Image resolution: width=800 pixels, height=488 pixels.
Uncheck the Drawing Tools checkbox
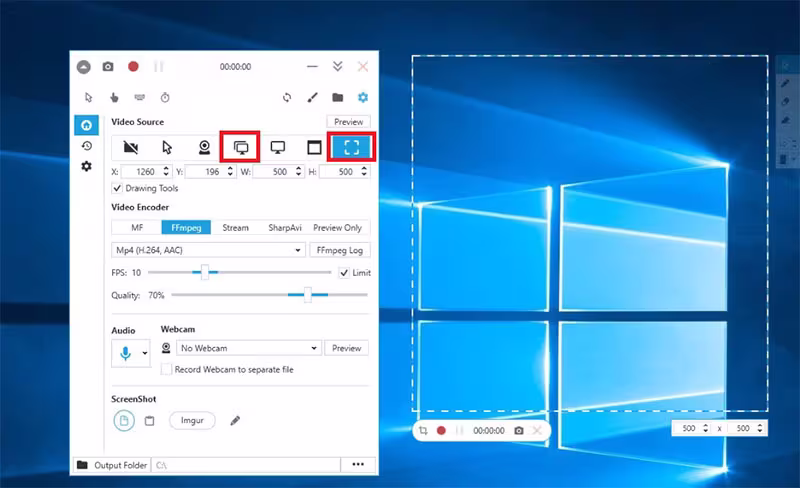[117, 188]
